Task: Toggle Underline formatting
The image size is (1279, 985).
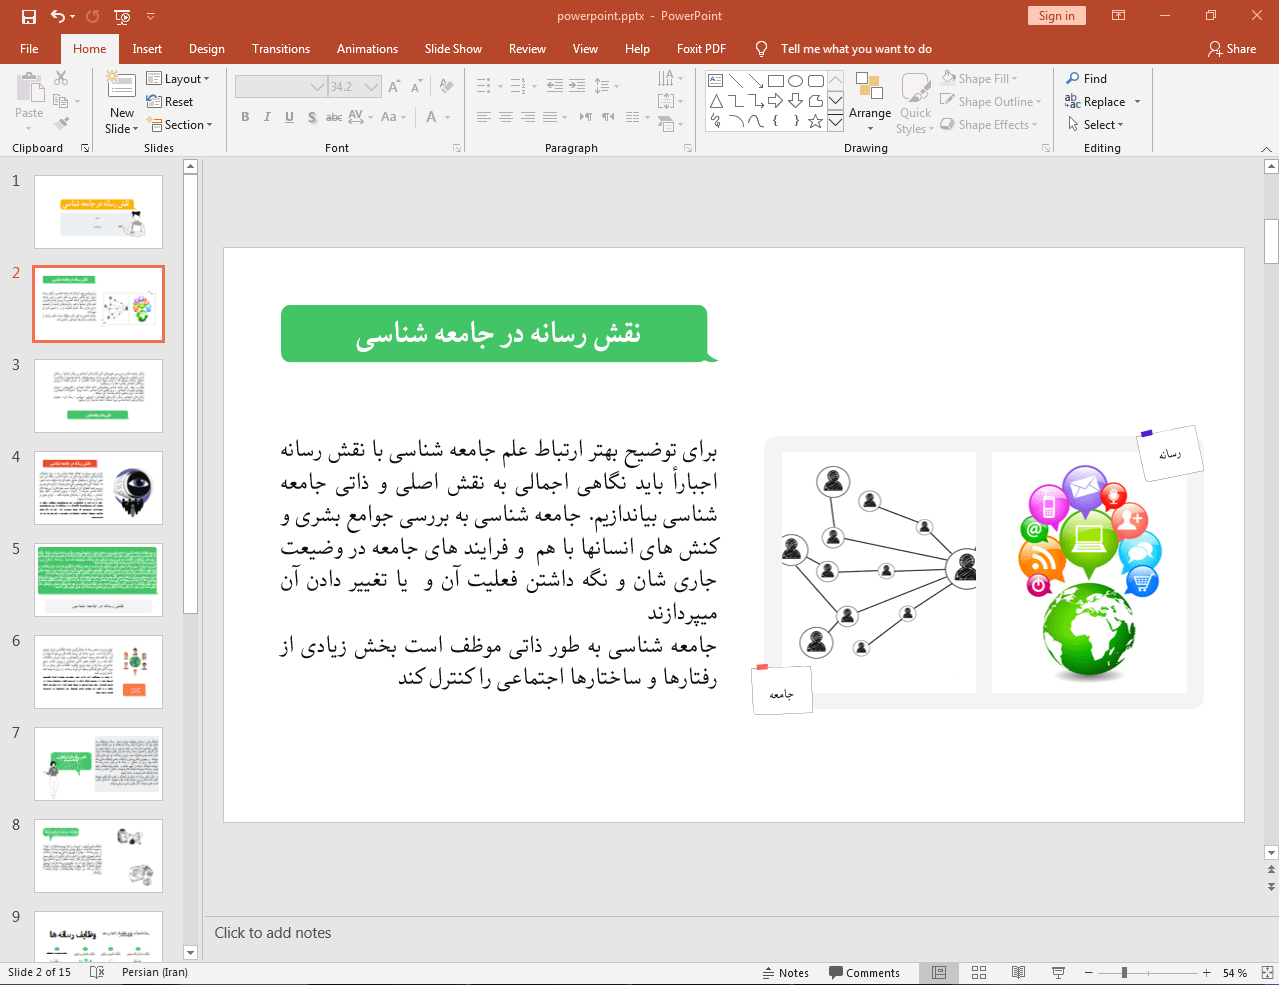Action: (x=289, y=117)
